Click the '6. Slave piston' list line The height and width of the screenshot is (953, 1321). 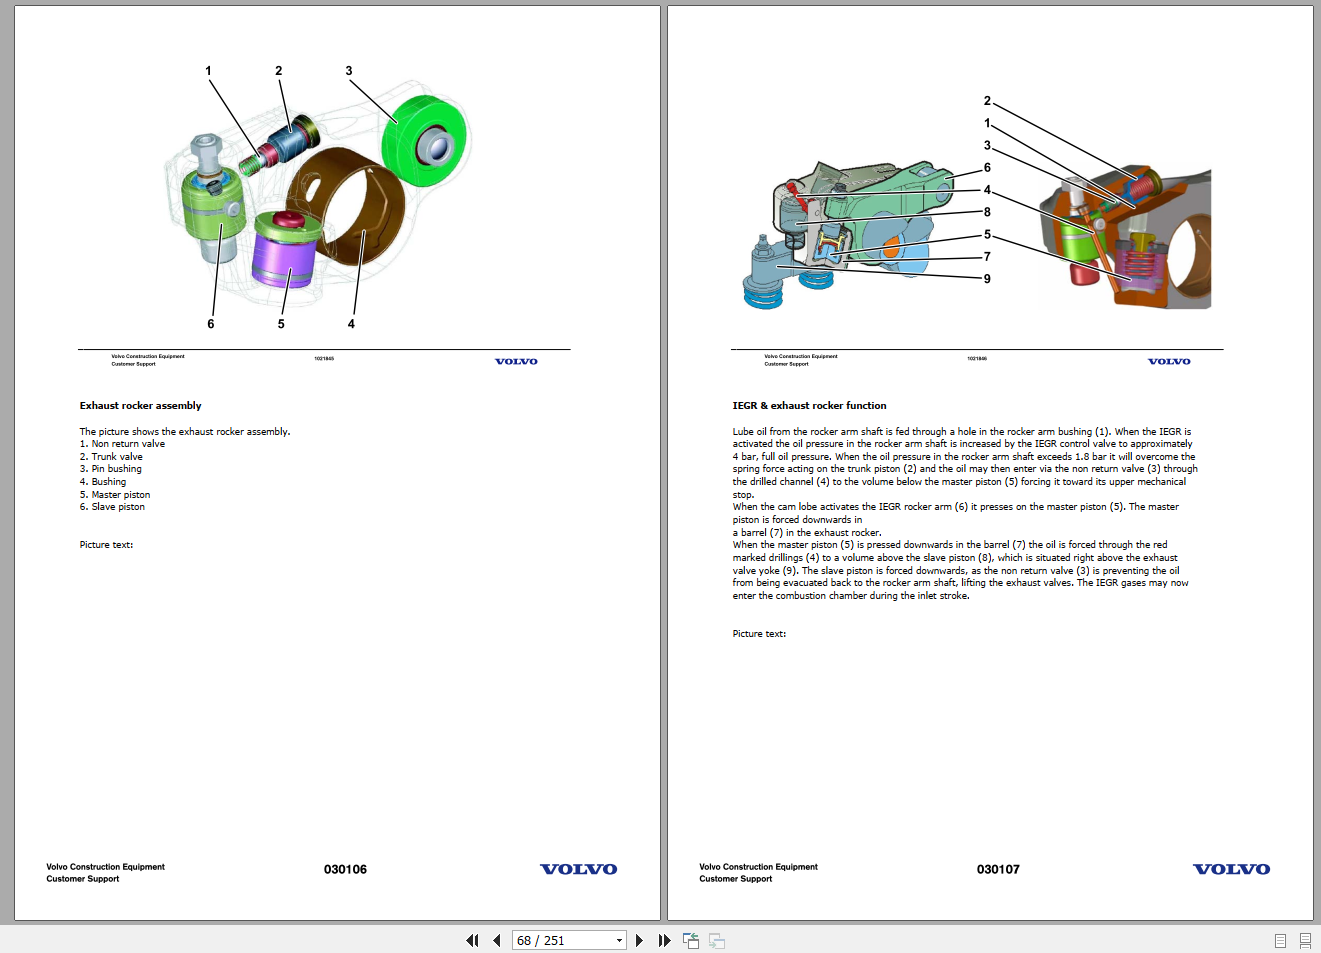[x=112, y=507]
